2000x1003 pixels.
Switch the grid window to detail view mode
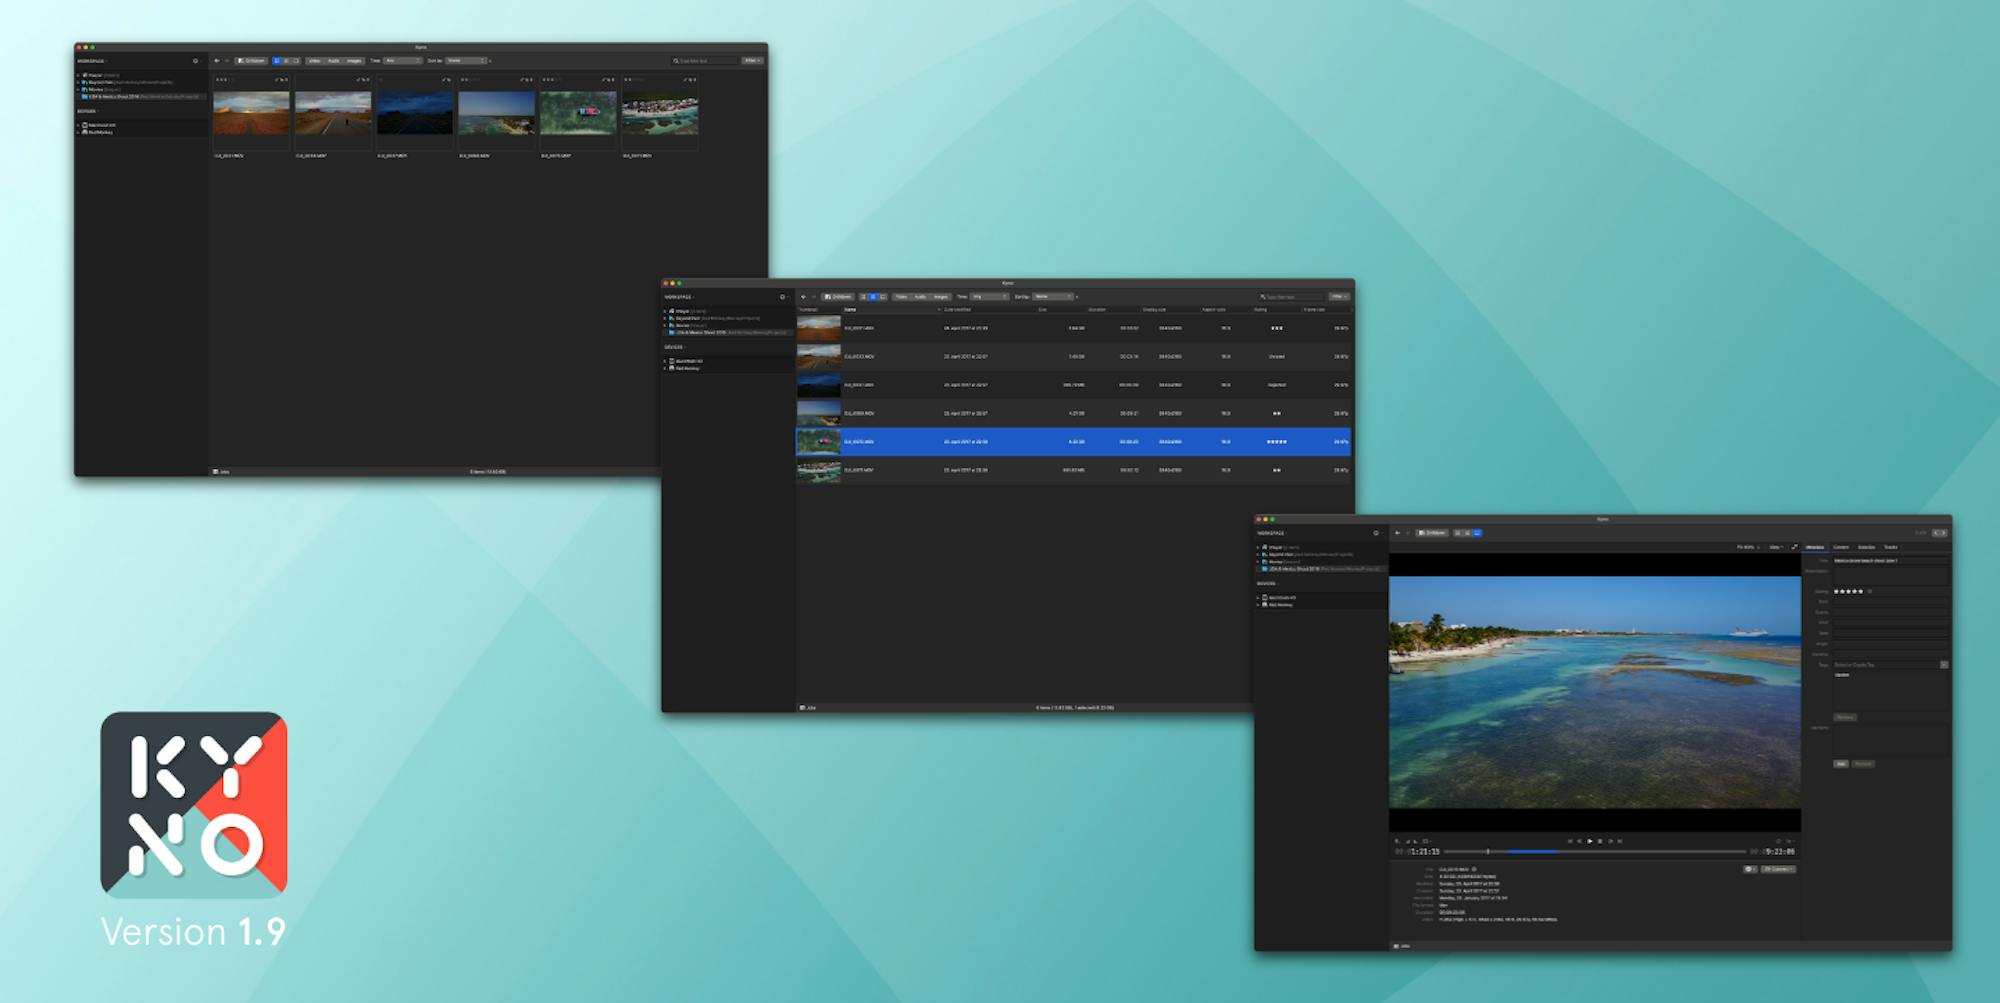296,61
